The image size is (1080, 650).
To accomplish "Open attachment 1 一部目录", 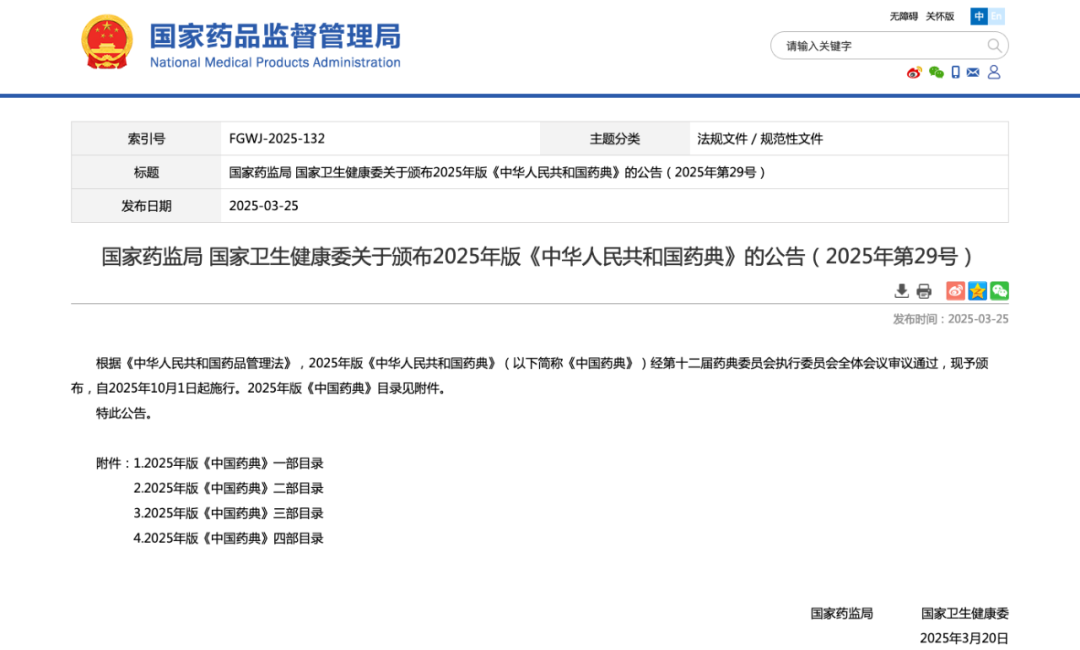I will pos(229,463).
